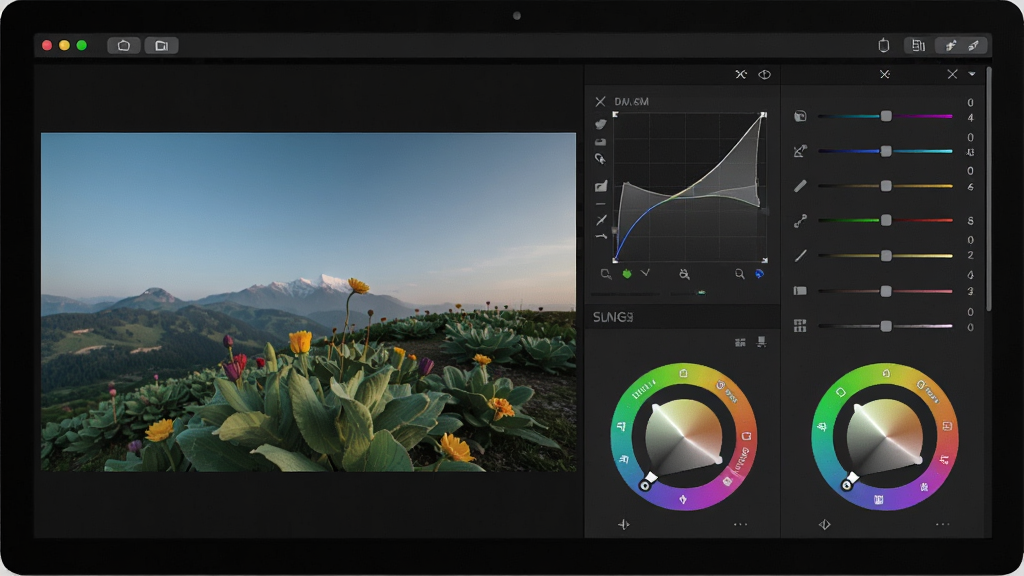Toggle the green channel dot below the curve
This screenshot has height=576, width=1024.
click(x=627, y=274)
